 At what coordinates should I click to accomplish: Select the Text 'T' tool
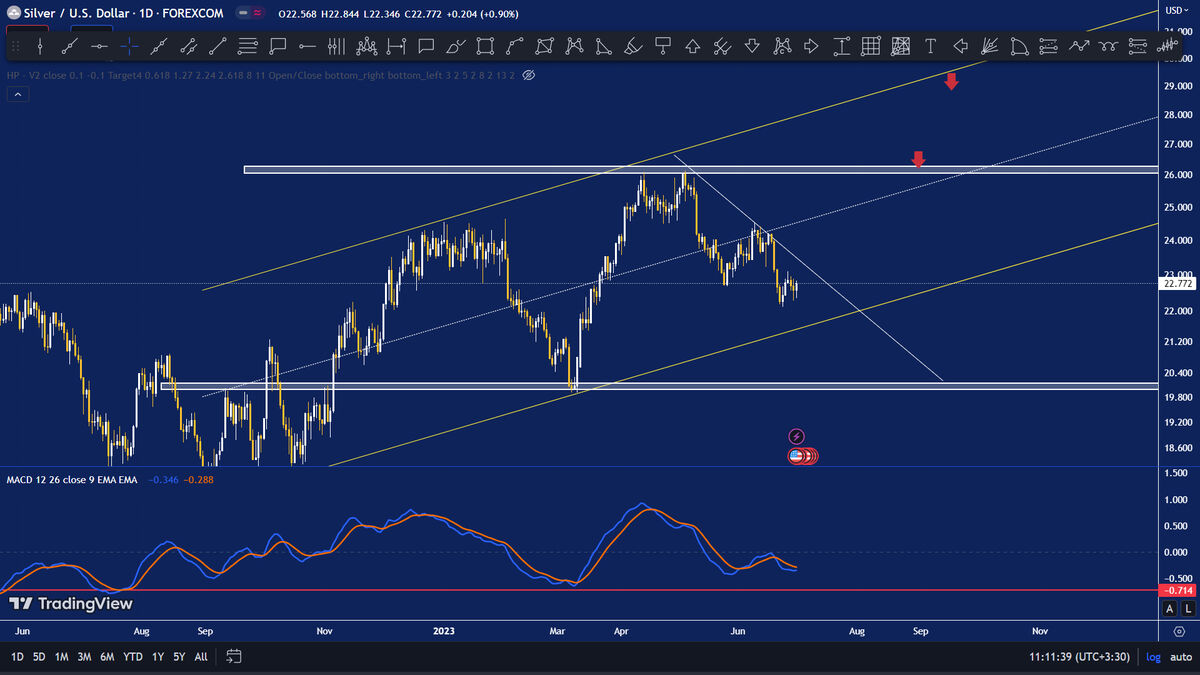[x=930, y=46]
